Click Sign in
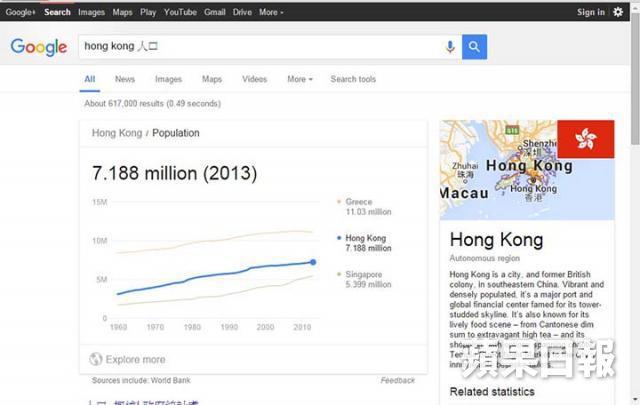 (x=591, y=12)
